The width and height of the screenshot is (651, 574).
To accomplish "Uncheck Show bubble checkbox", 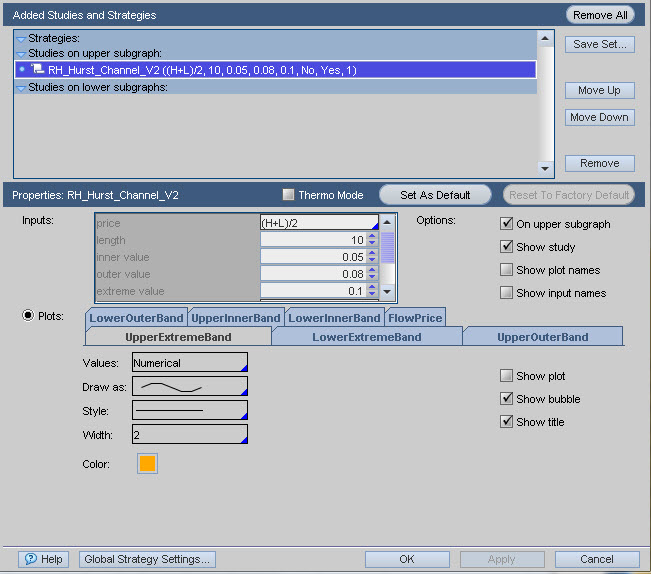I will pos(506,398).
